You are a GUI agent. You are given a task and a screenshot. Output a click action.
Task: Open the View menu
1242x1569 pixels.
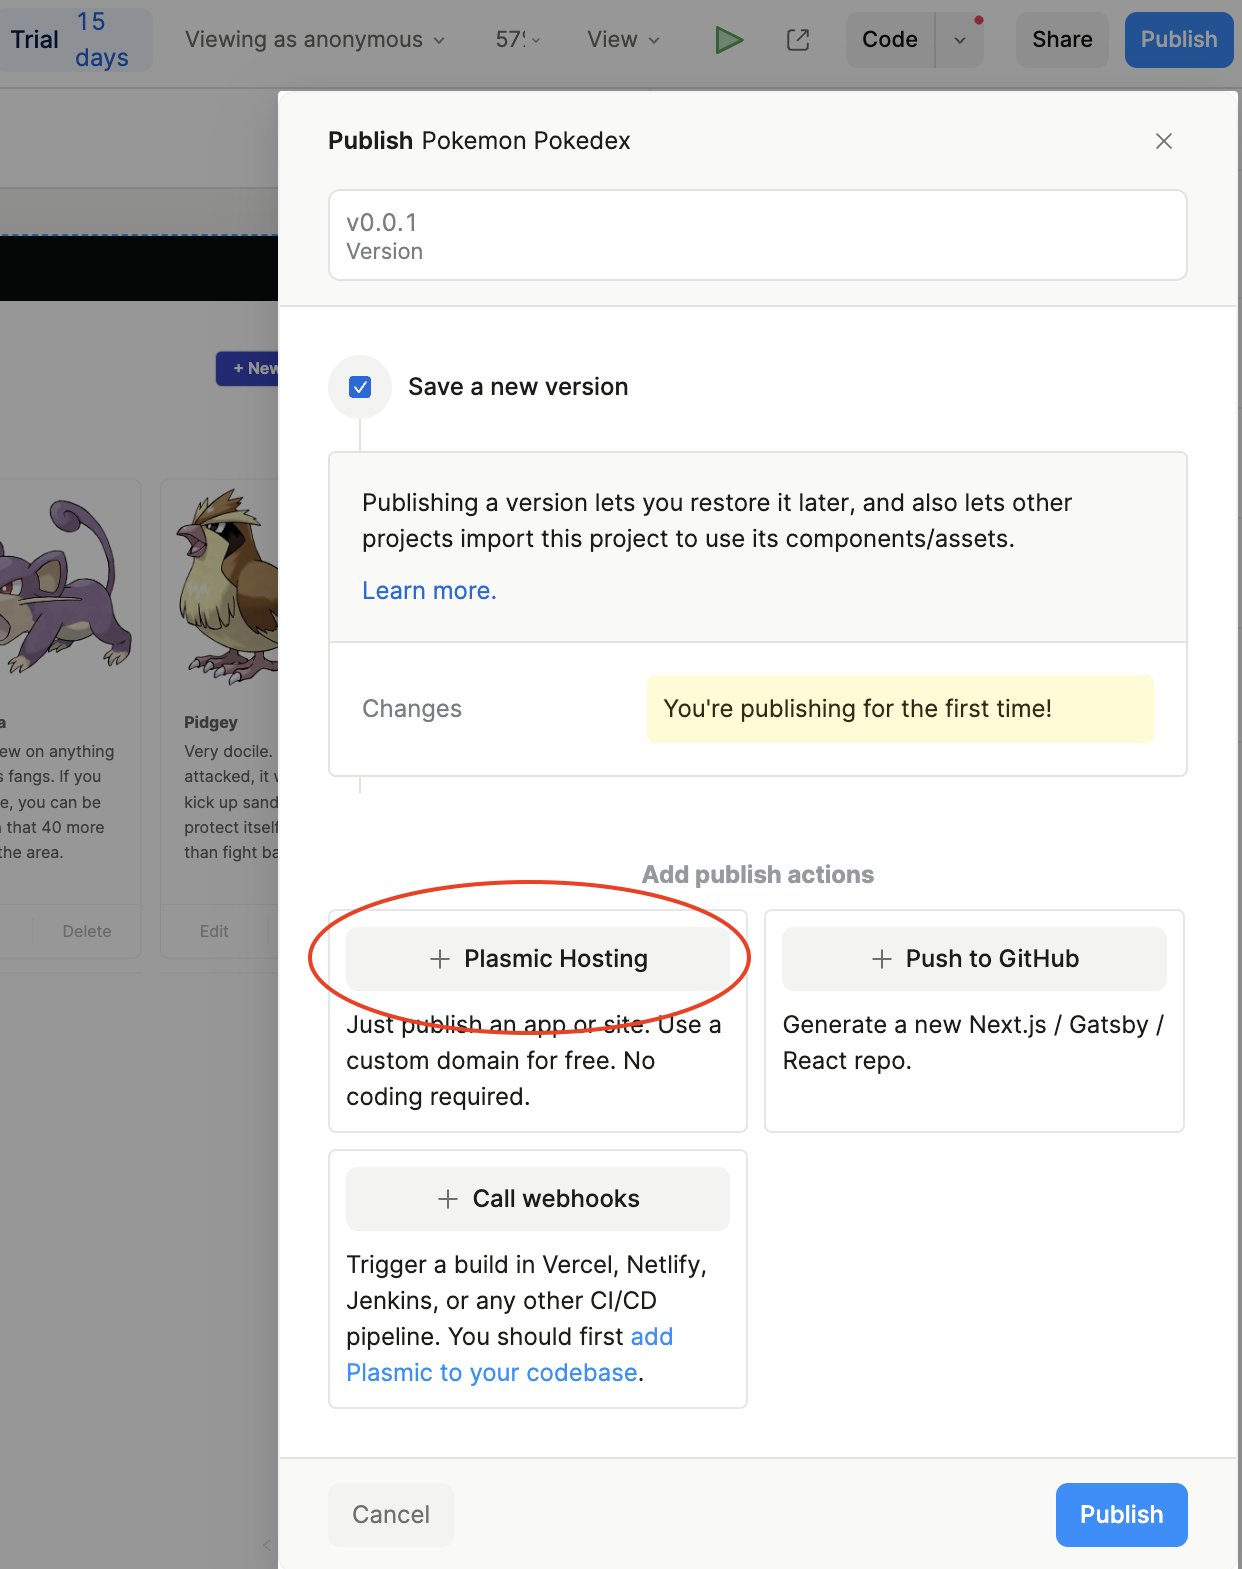(x=623, y=40)
